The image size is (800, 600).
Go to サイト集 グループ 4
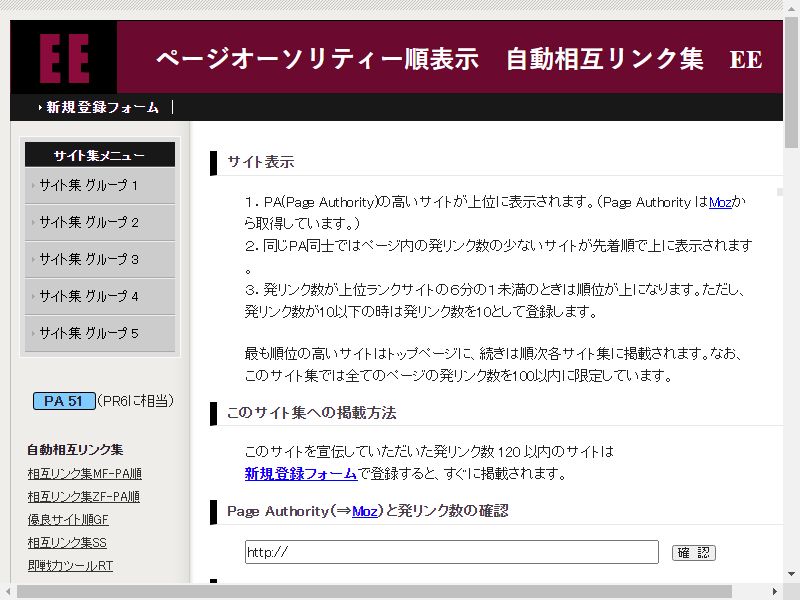pyautogui.click(x=99, y=296)
